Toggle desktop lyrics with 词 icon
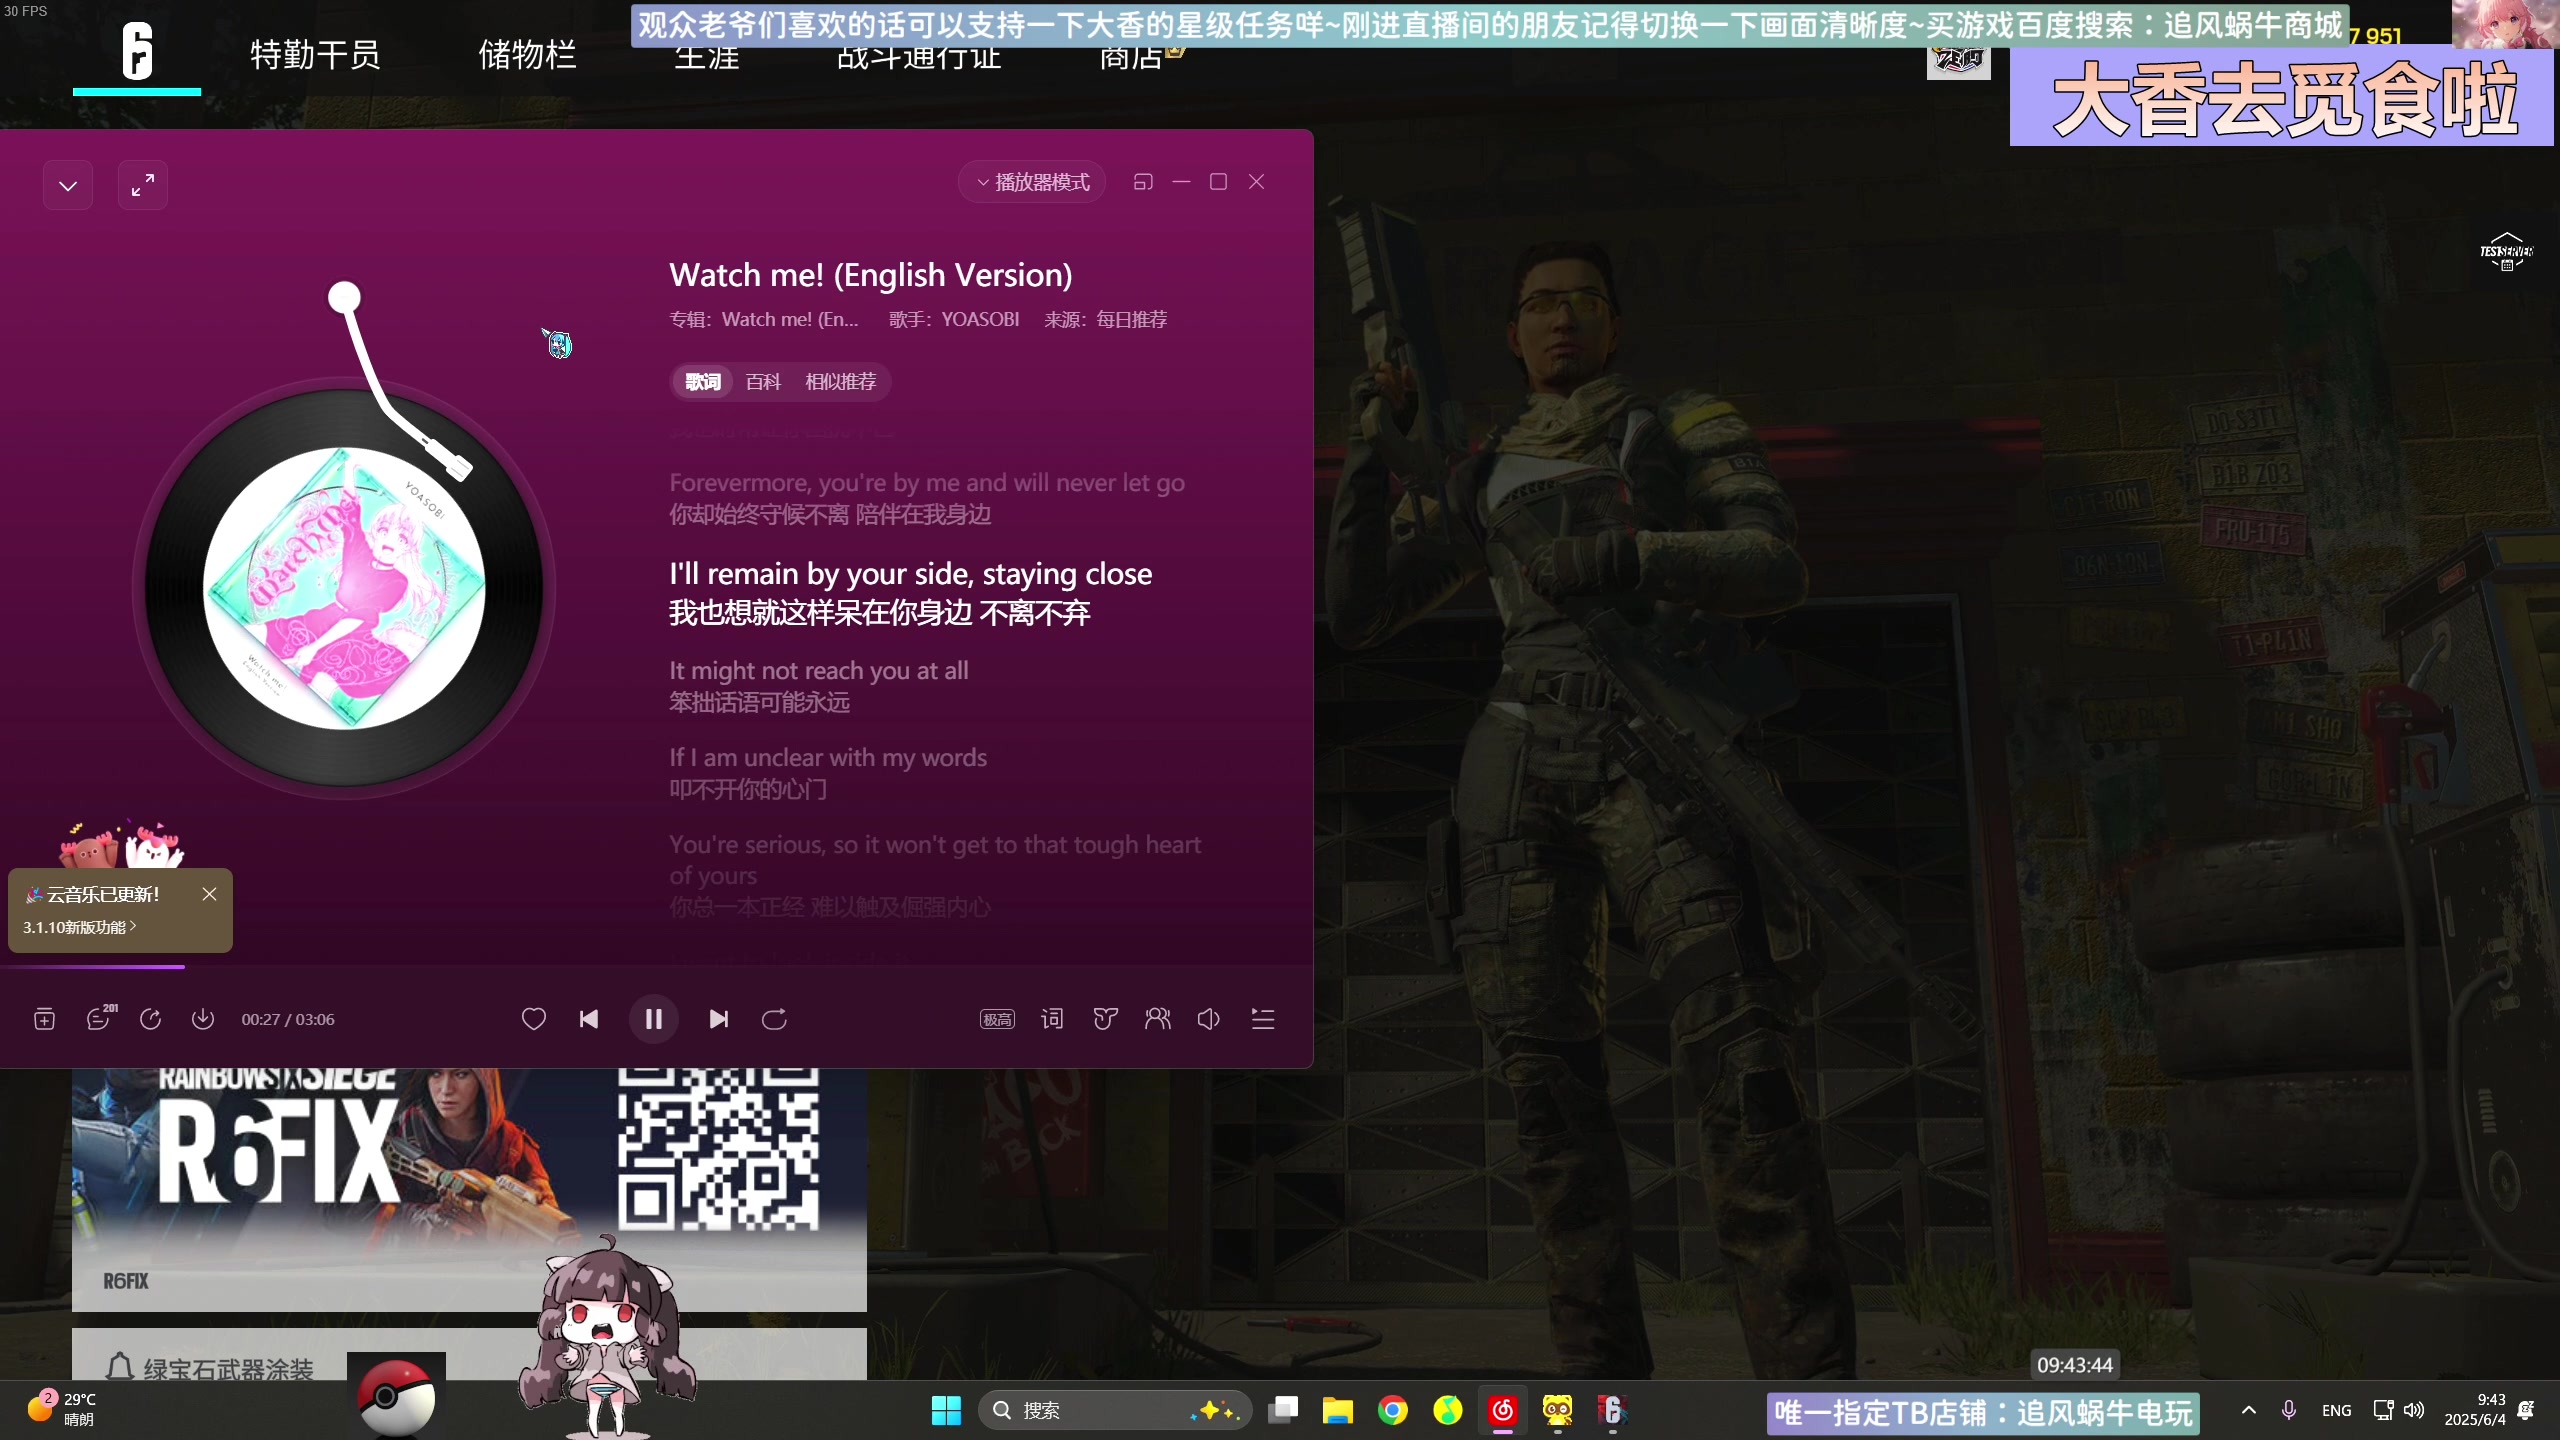This screenshot has width=2560, height=1440. tap(1052, 1019)
